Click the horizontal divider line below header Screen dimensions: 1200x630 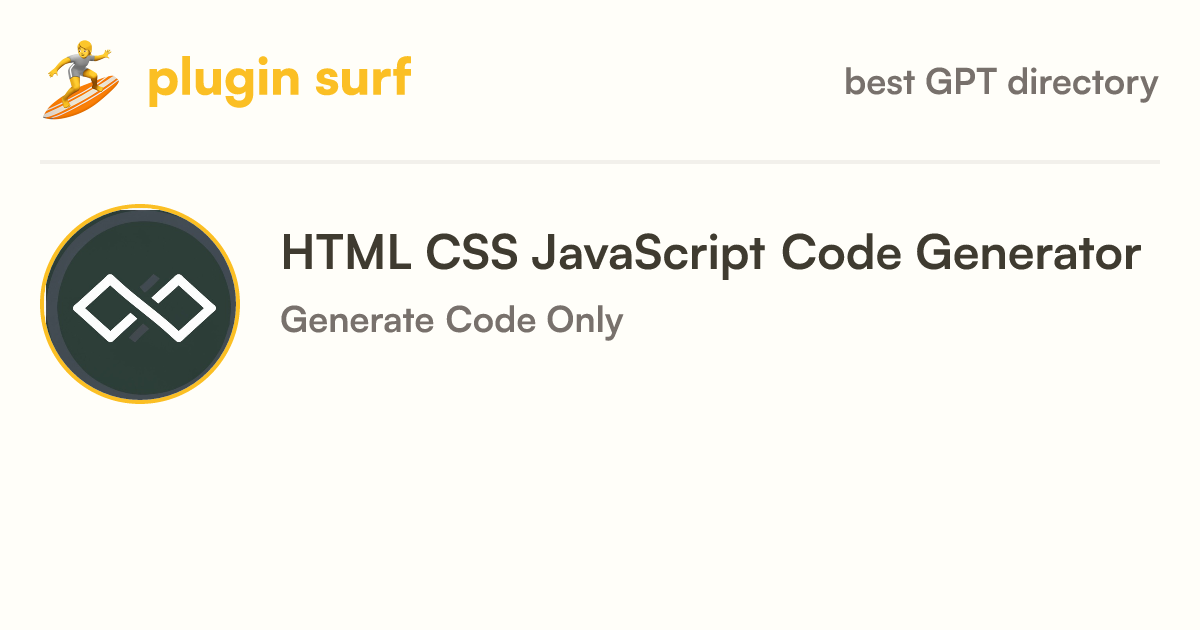point(600,161)
